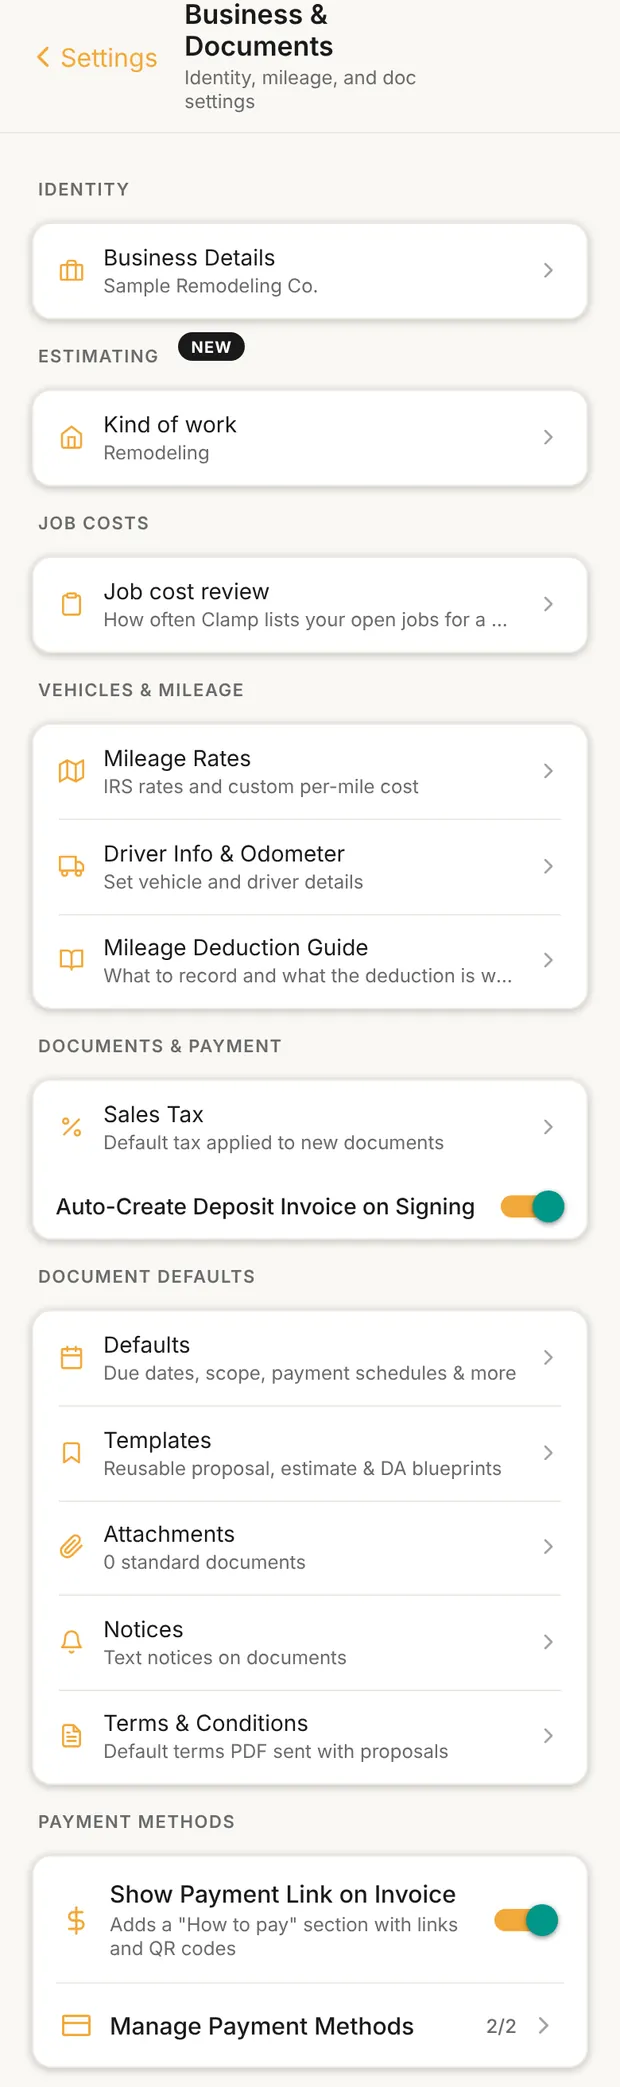Click the bookmark icon for Templates

[x=72, y=1454]
